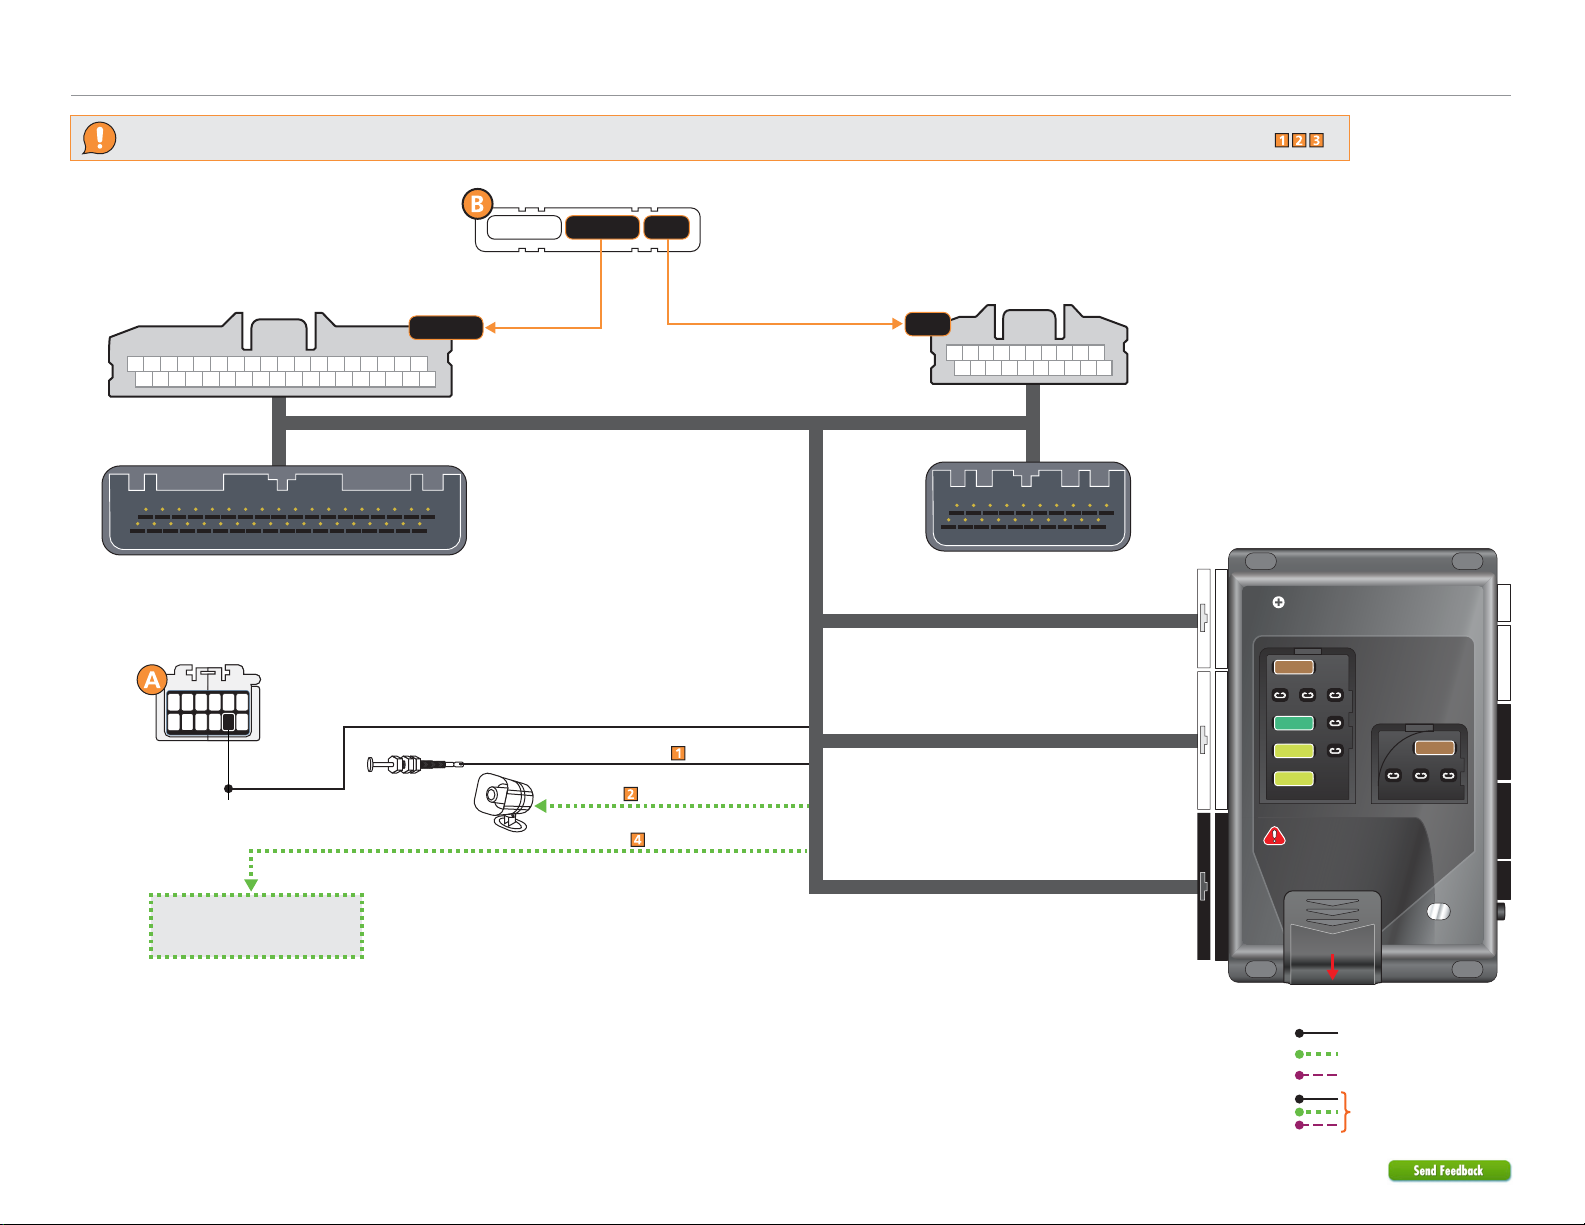1585x1225 pixels.
Task: Pick the teal green block on module
Action: (1293, 723)
